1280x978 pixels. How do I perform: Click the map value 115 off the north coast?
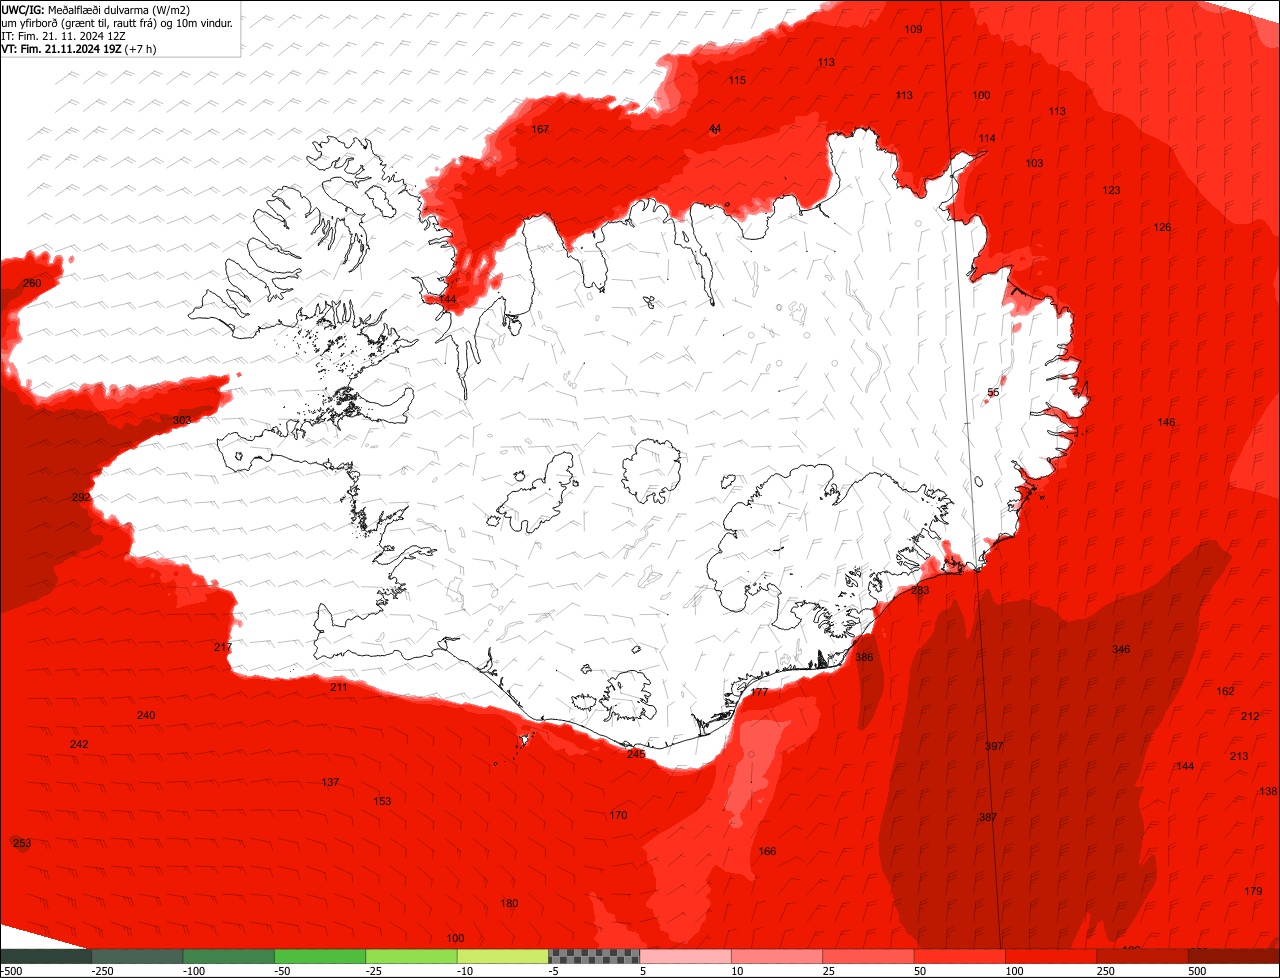coord(737,80)
